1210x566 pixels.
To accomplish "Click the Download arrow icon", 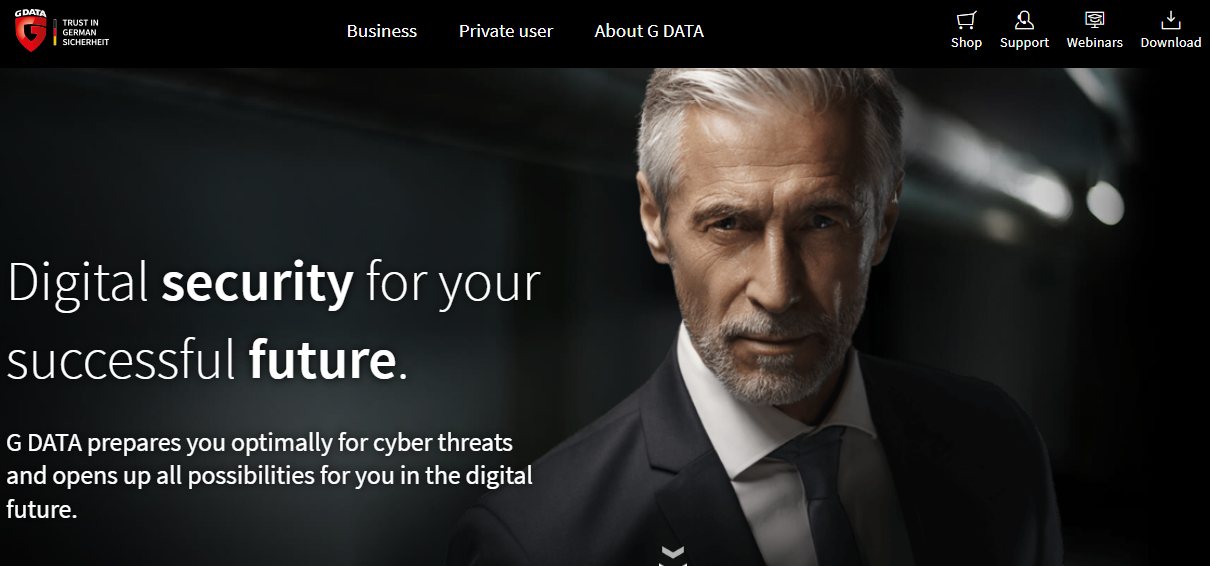I will coord(1170,20).
